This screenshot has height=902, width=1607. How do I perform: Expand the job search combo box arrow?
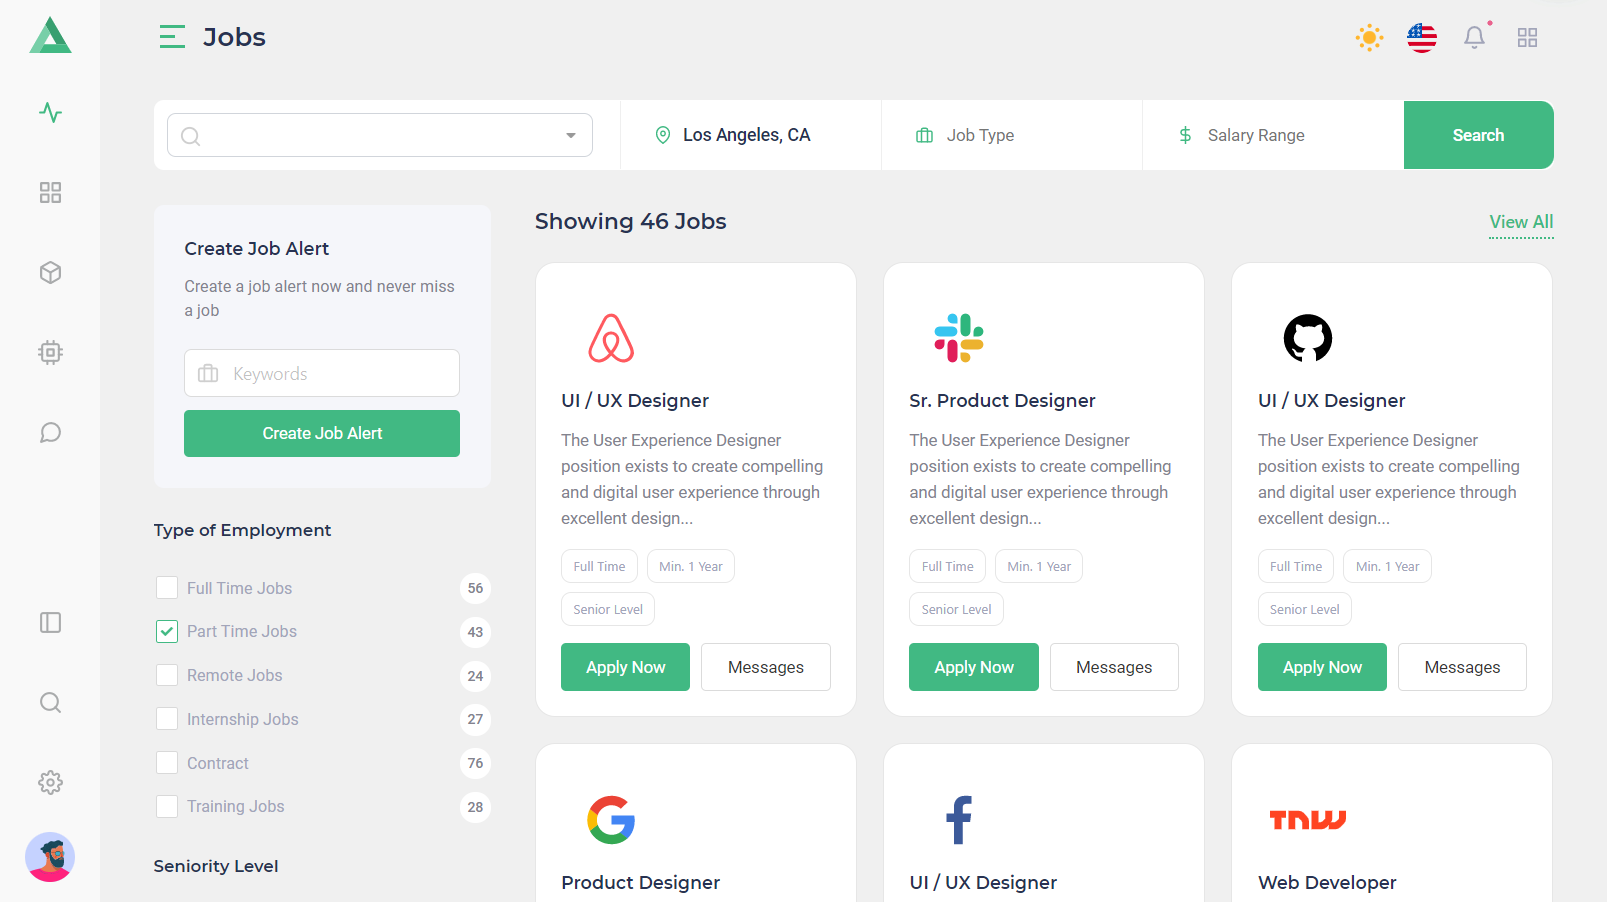coord(571,135)
